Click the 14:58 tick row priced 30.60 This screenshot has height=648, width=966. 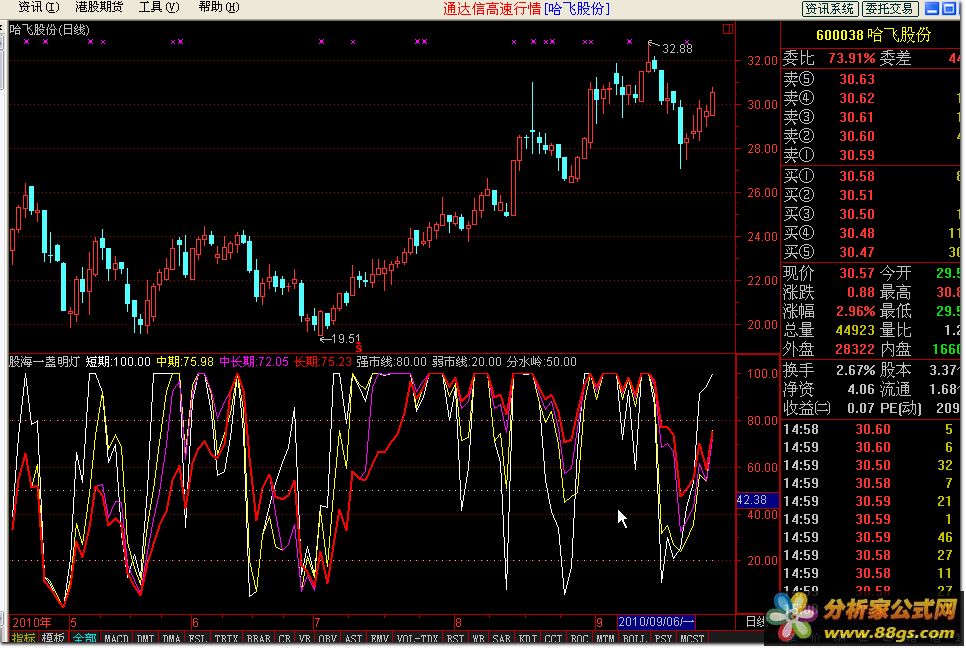872,429
